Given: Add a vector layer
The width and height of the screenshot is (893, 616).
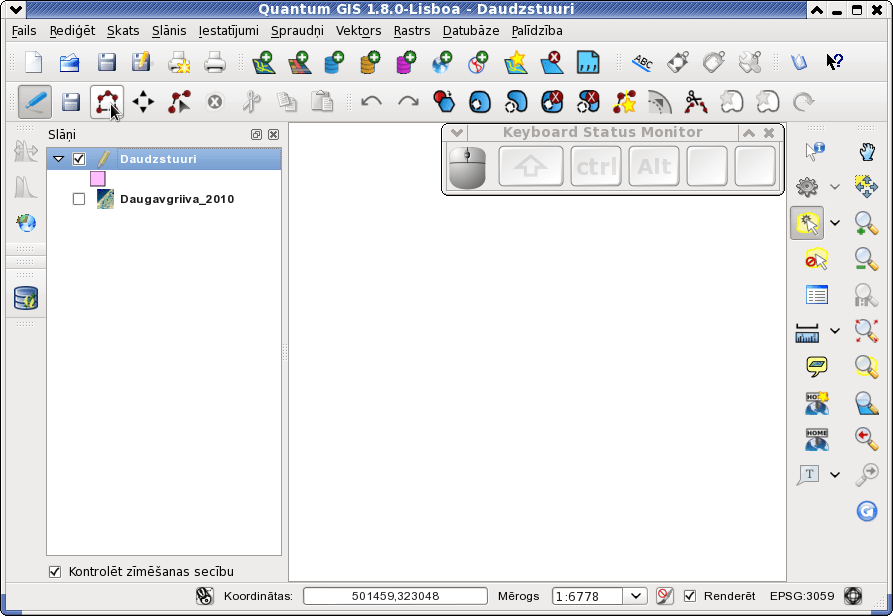Looking at the screenshot, I should coord(264,62).
